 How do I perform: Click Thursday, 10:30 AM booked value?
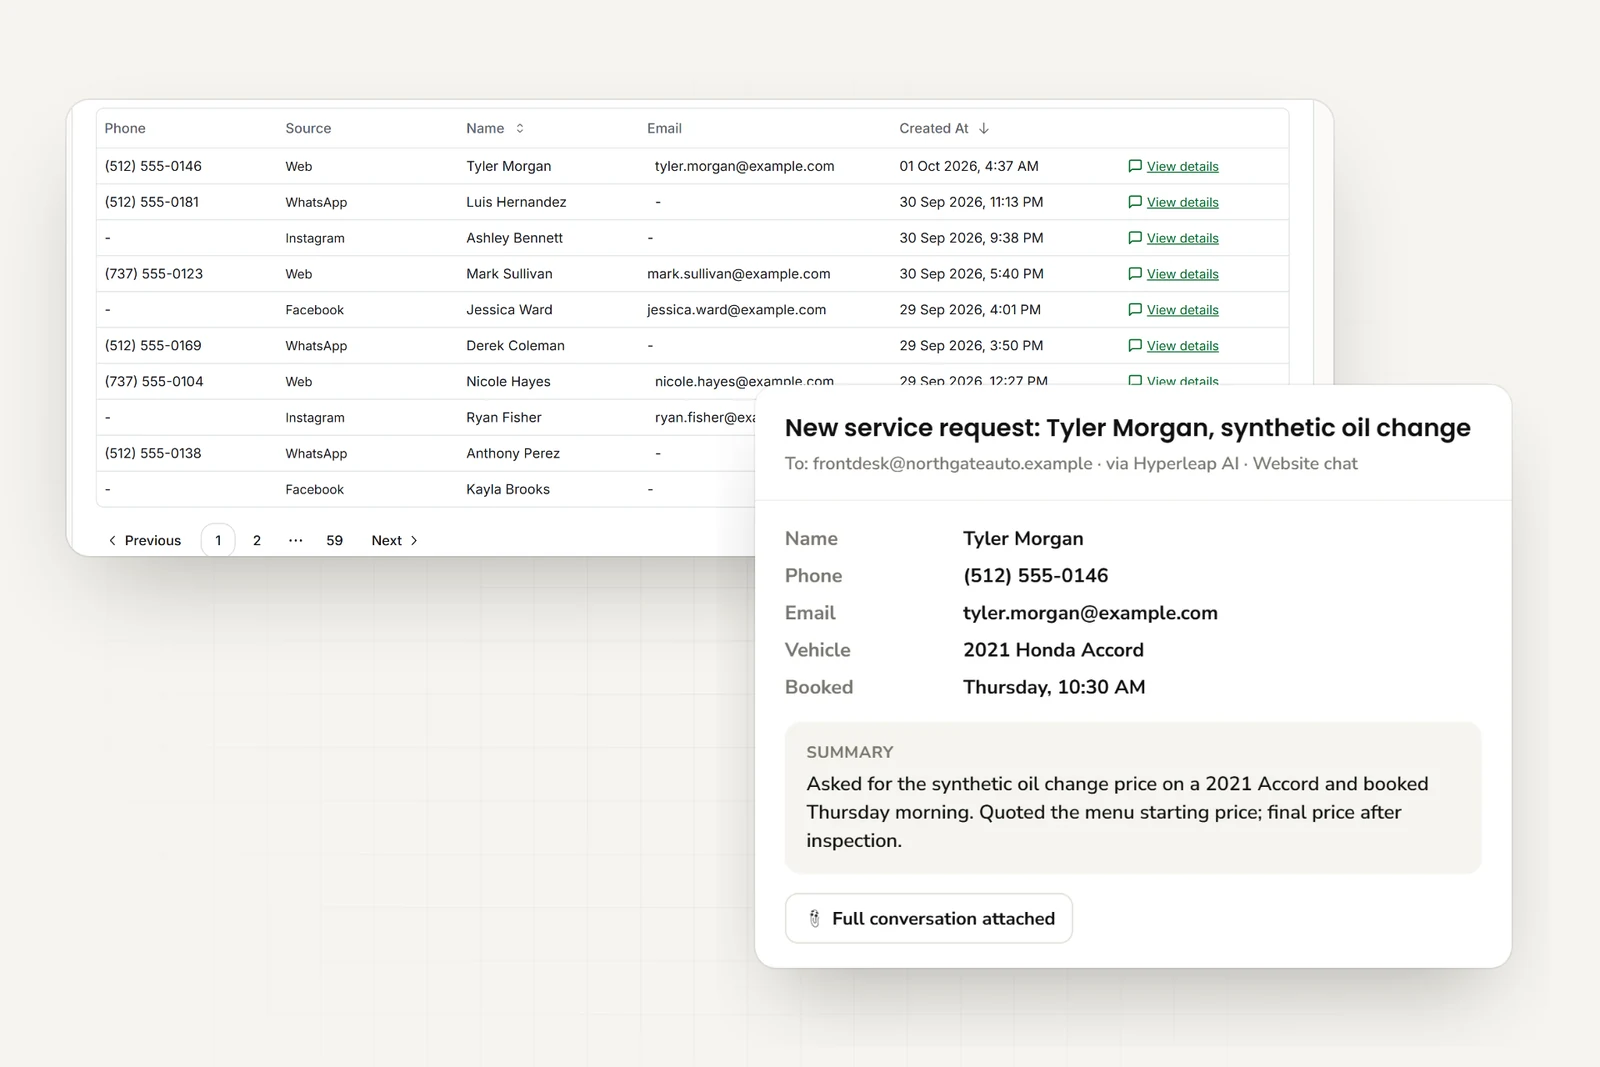1054,687
